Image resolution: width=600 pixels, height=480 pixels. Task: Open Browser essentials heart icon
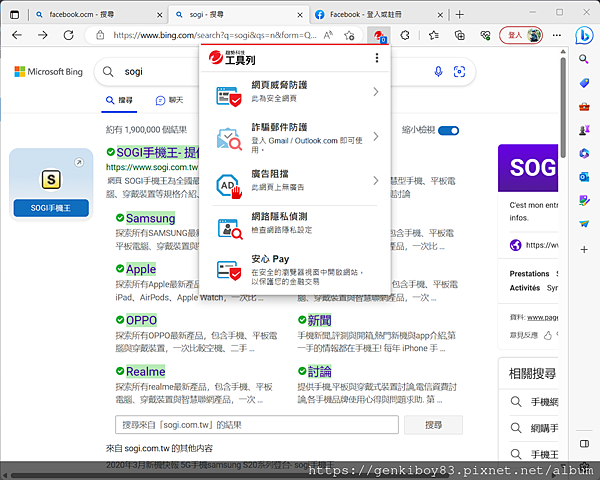[485, 36]
